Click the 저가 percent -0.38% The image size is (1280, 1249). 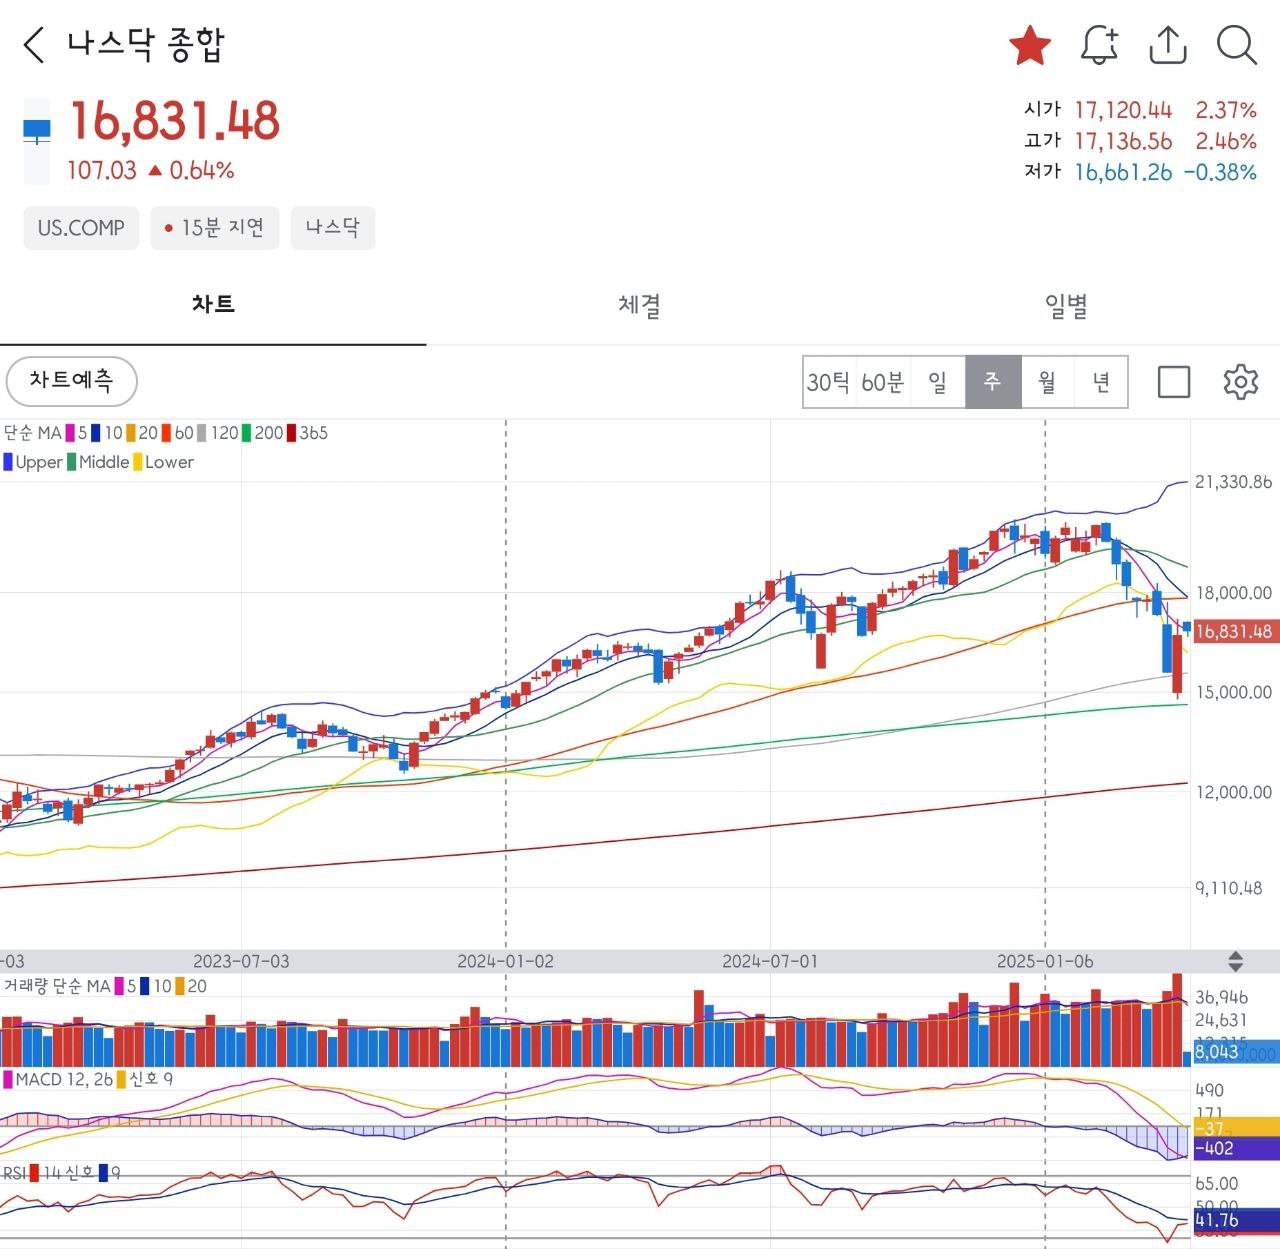coord(1220,172)
